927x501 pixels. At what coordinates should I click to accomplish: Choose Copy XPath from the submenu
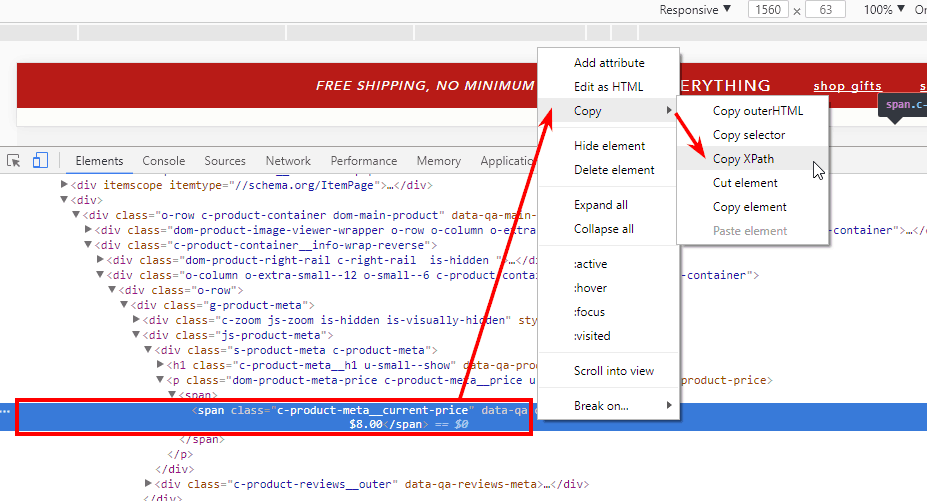(743, 159)
